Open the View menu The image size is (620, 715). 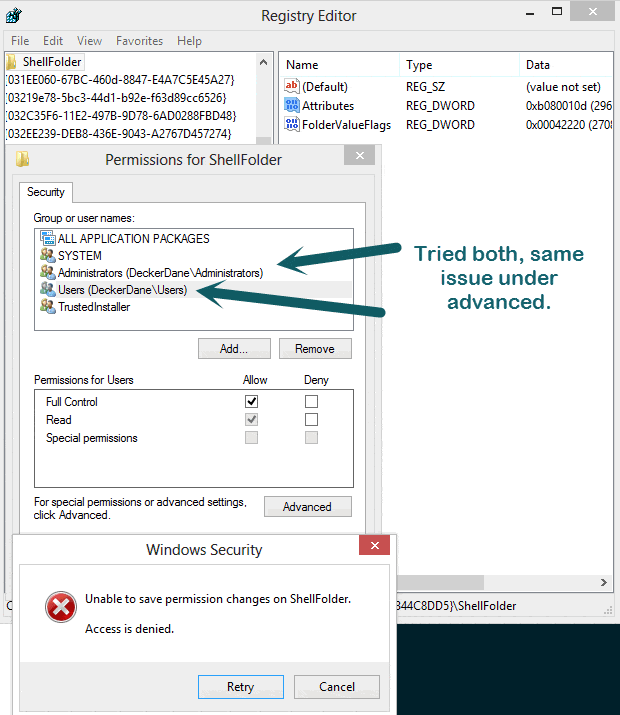pos(89,41)
